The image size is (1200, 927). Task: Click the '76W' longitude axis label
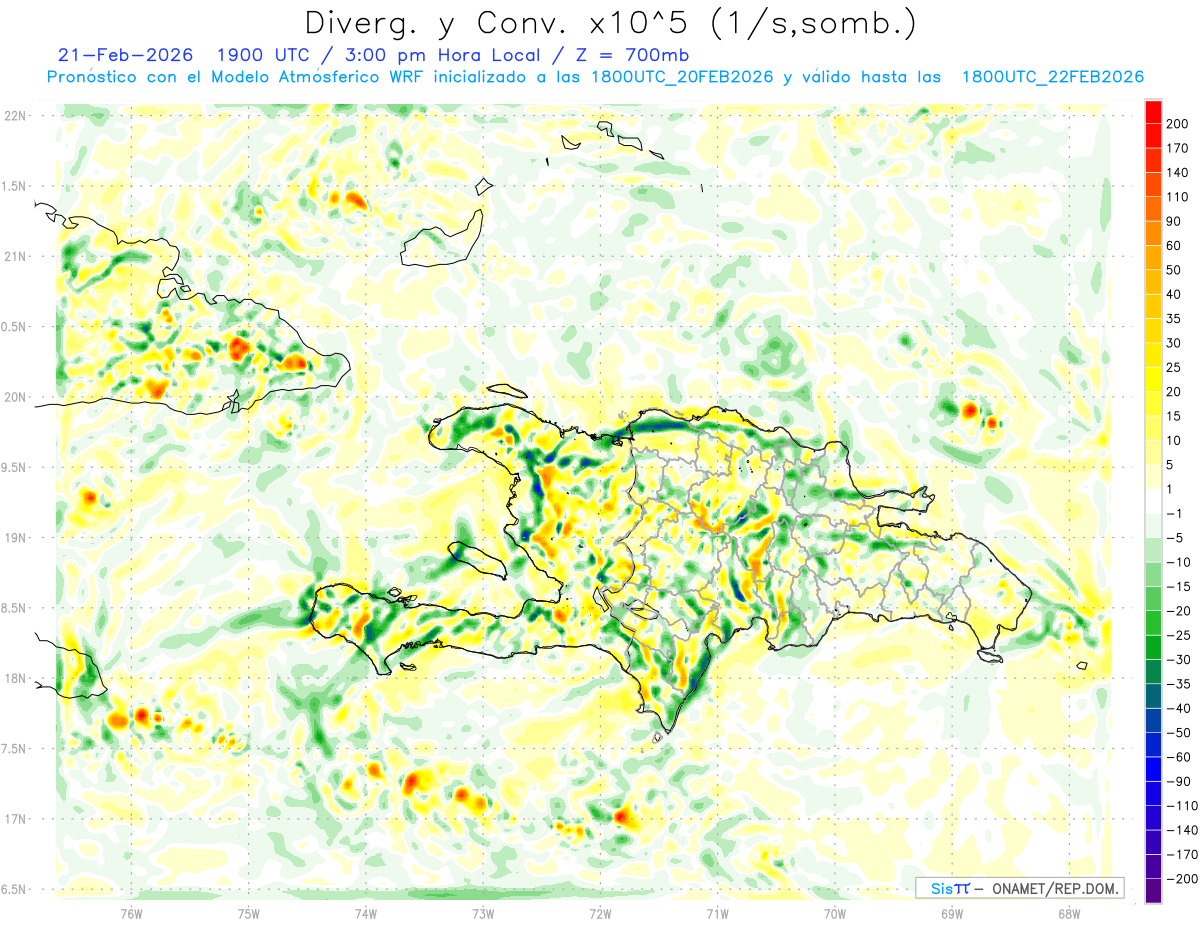coord(131,913)
